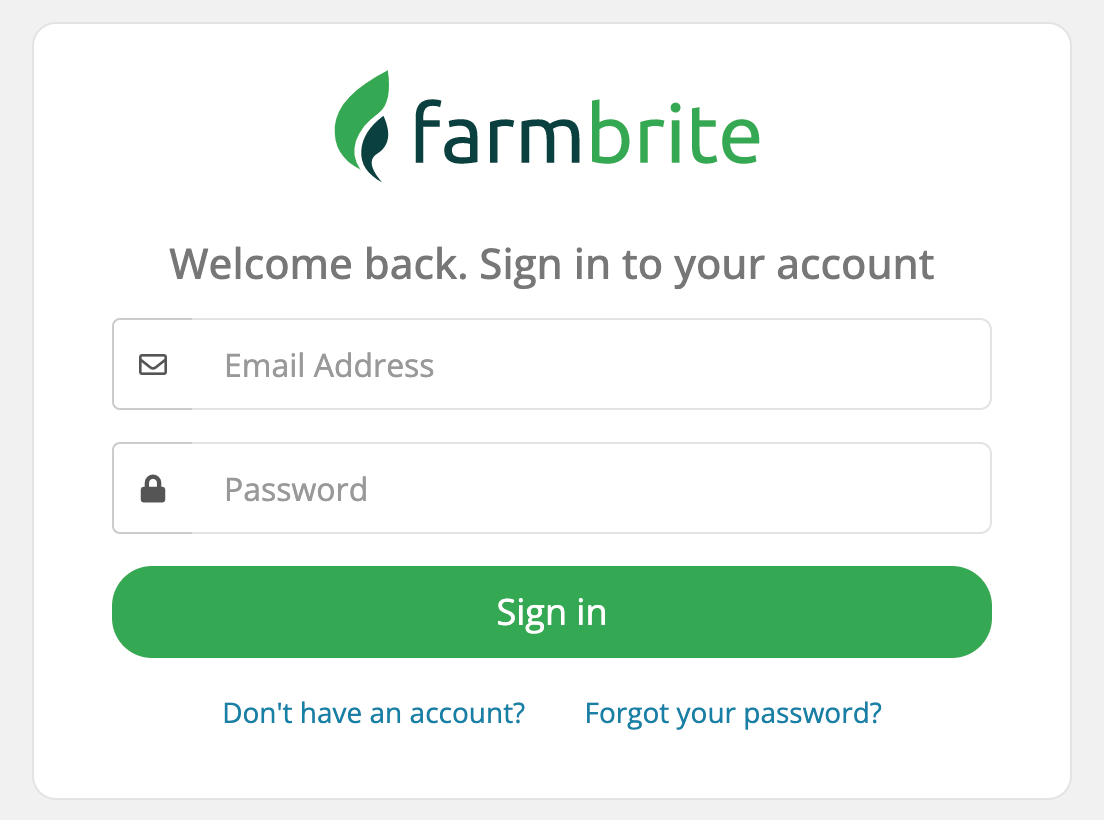The image size is (1104, 820).
Task: Follow the 'Forgot your password?' link
Action: [x=733, y=713]
